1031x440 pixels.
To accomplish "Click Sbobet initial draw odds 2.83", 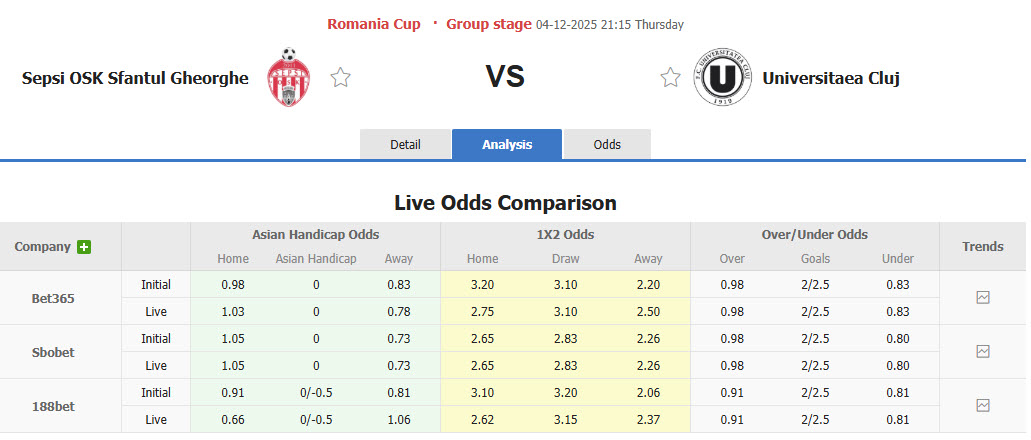I will (x=565, y=339).
